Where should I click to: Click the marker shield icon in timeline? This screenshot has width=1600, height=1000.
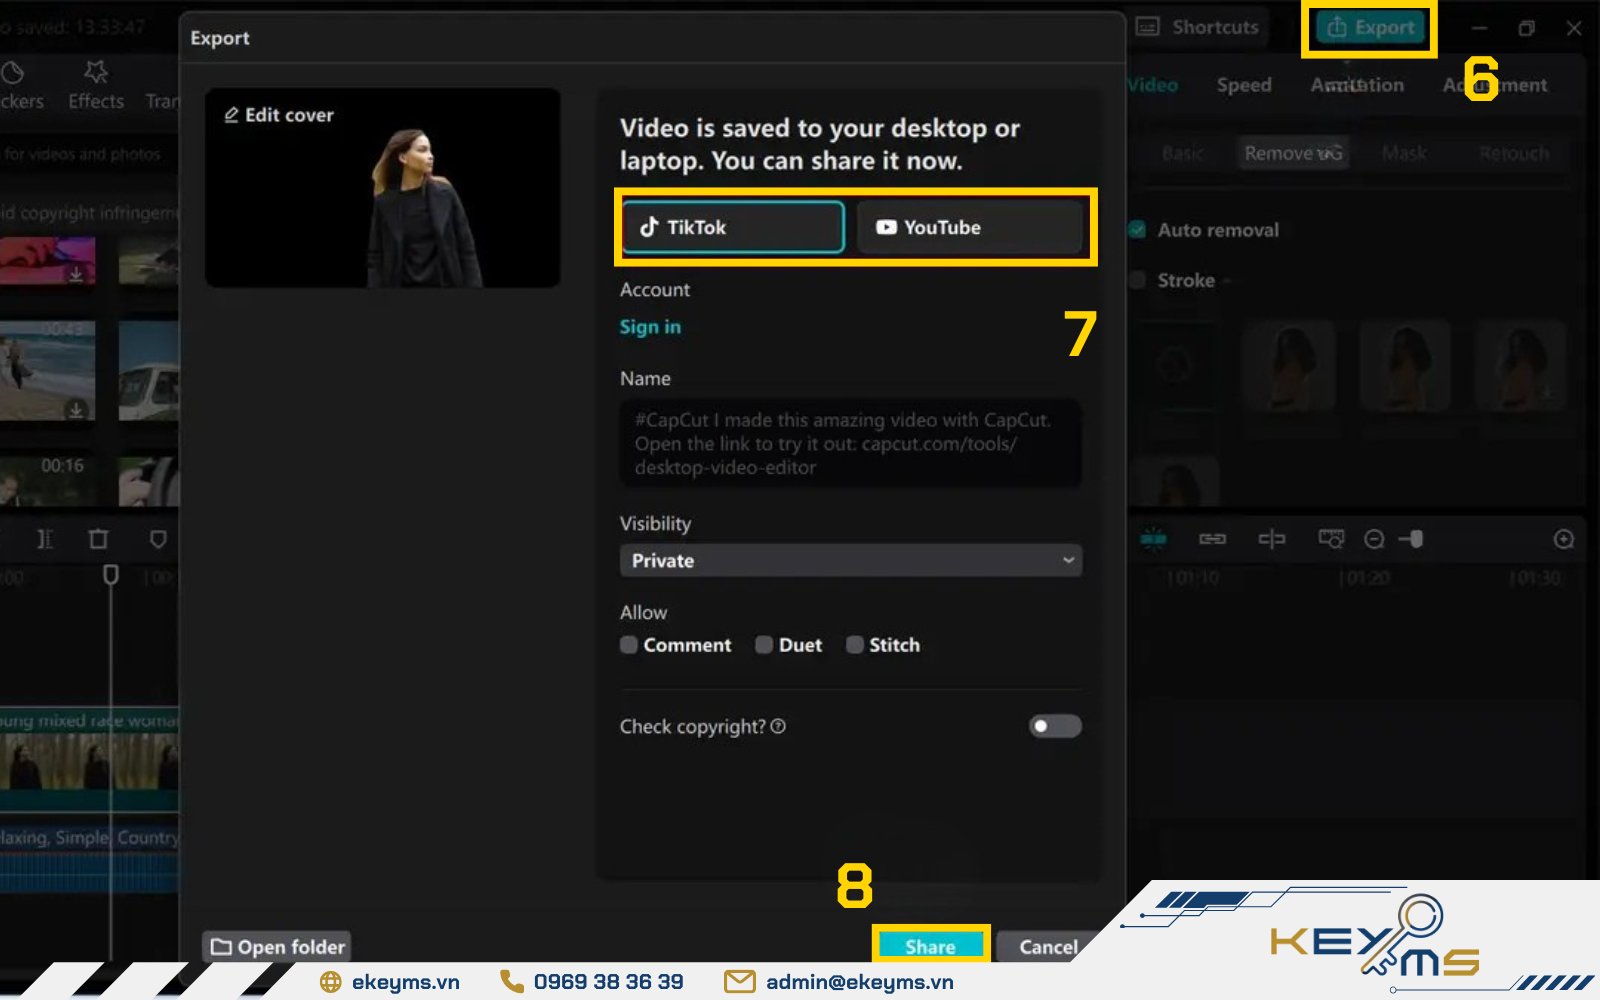[158, 539]
